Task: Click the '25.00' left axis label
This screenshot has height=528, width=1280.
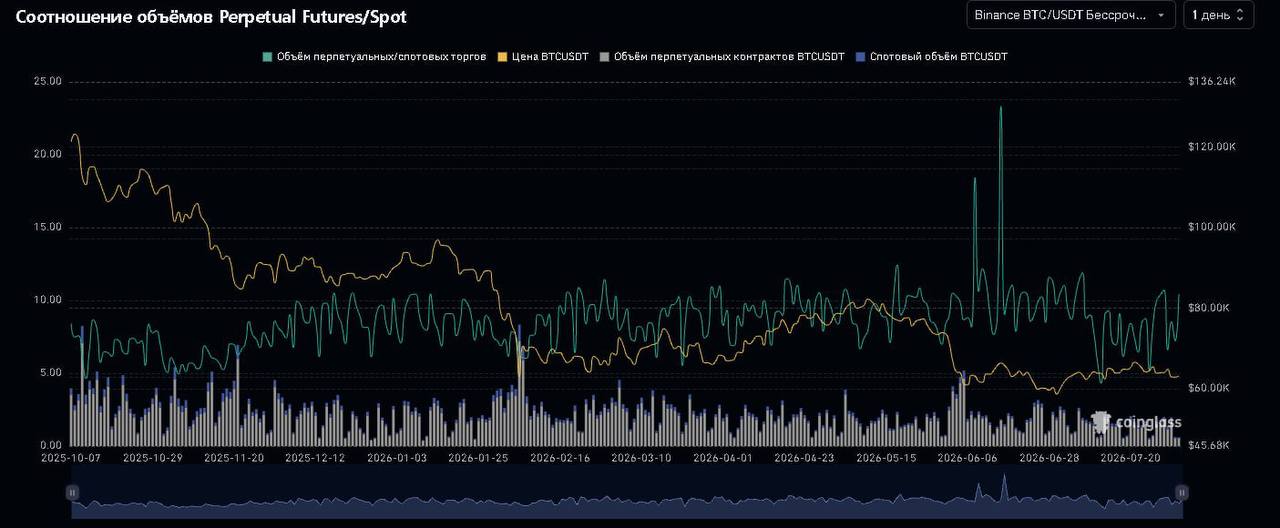Action: coord(48,81)
